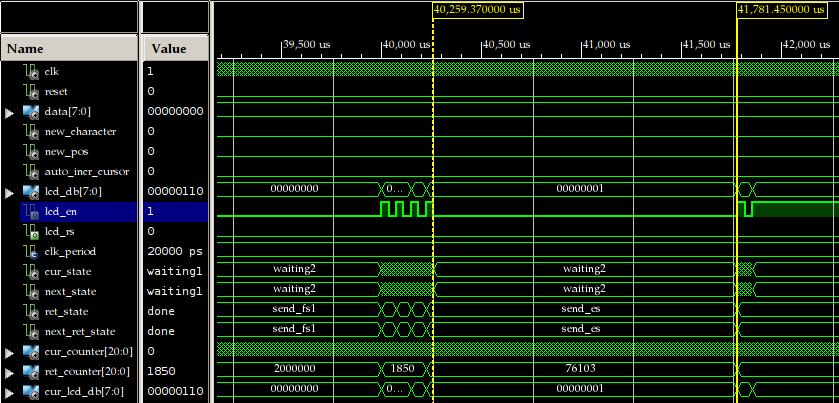Expand the data[7:0] bus

10,112
